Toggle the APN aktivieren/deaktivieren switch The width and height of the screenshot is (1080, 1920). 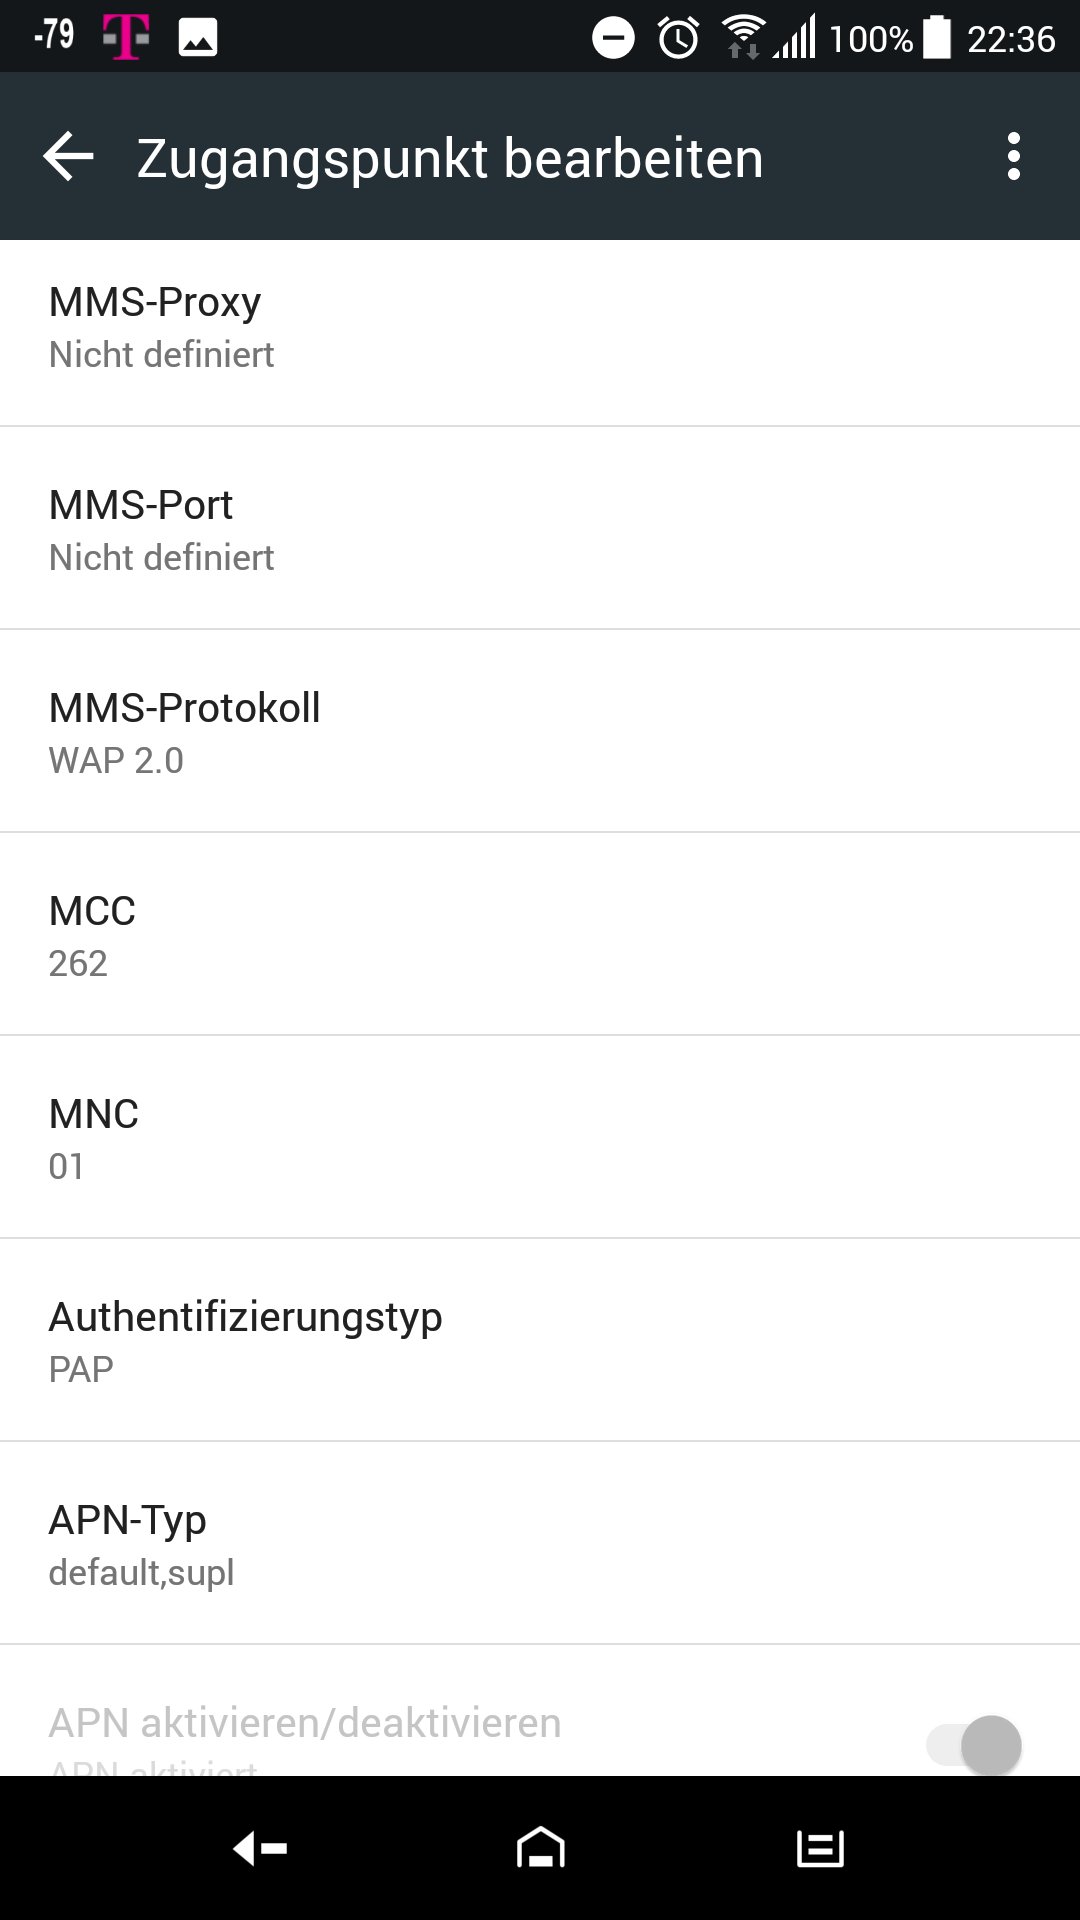pyautogui.click(x=976, y=1745)
